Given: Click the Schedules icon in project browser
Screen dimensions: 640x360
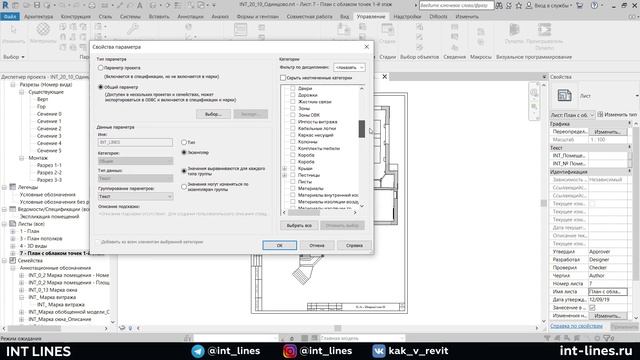Looking at the screenshot, I should click(13, 209).
